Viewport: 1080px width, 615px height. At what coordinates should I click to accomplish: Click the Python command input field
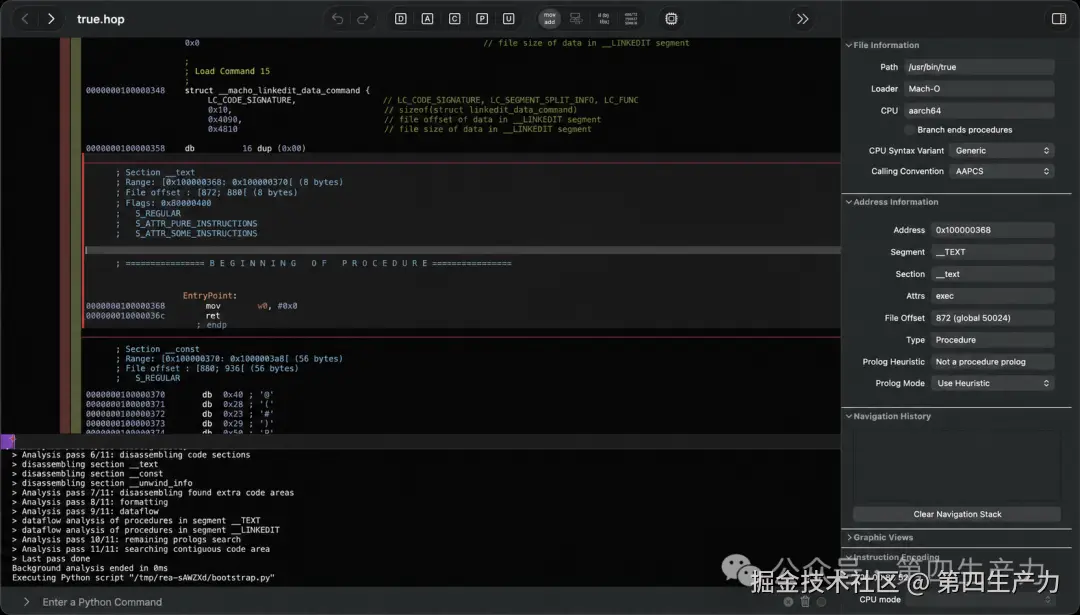[x=406, y=602]
